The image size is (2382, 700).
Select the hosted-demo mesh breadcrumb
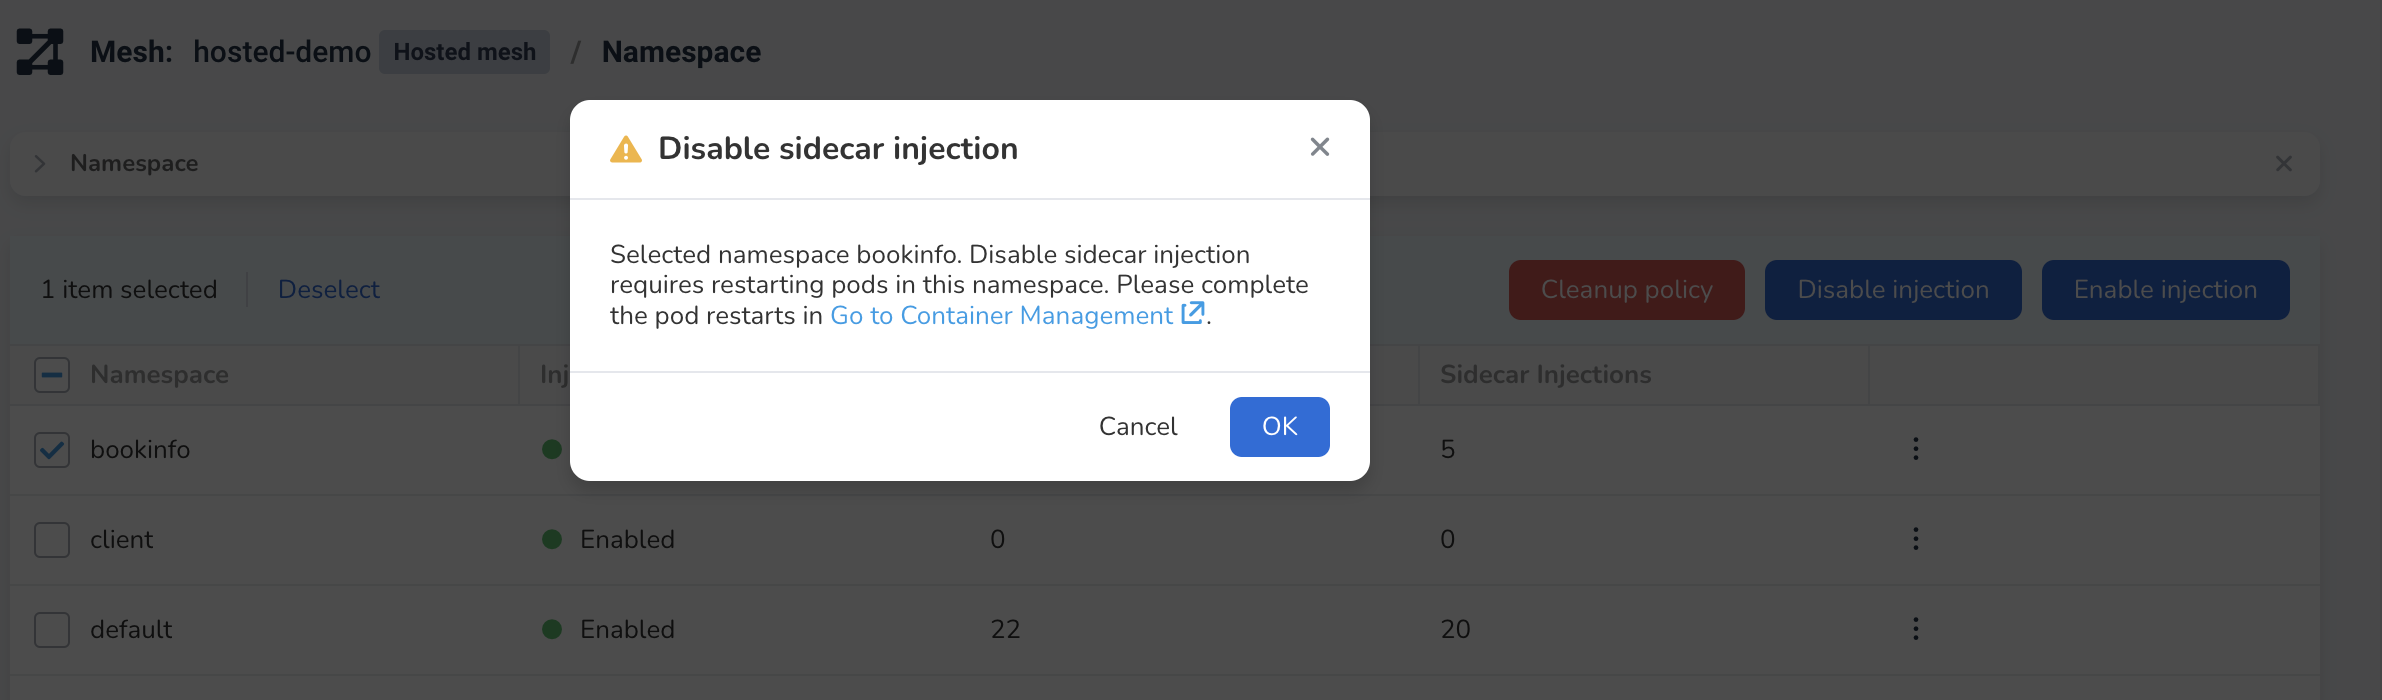(x=281, y=52)
